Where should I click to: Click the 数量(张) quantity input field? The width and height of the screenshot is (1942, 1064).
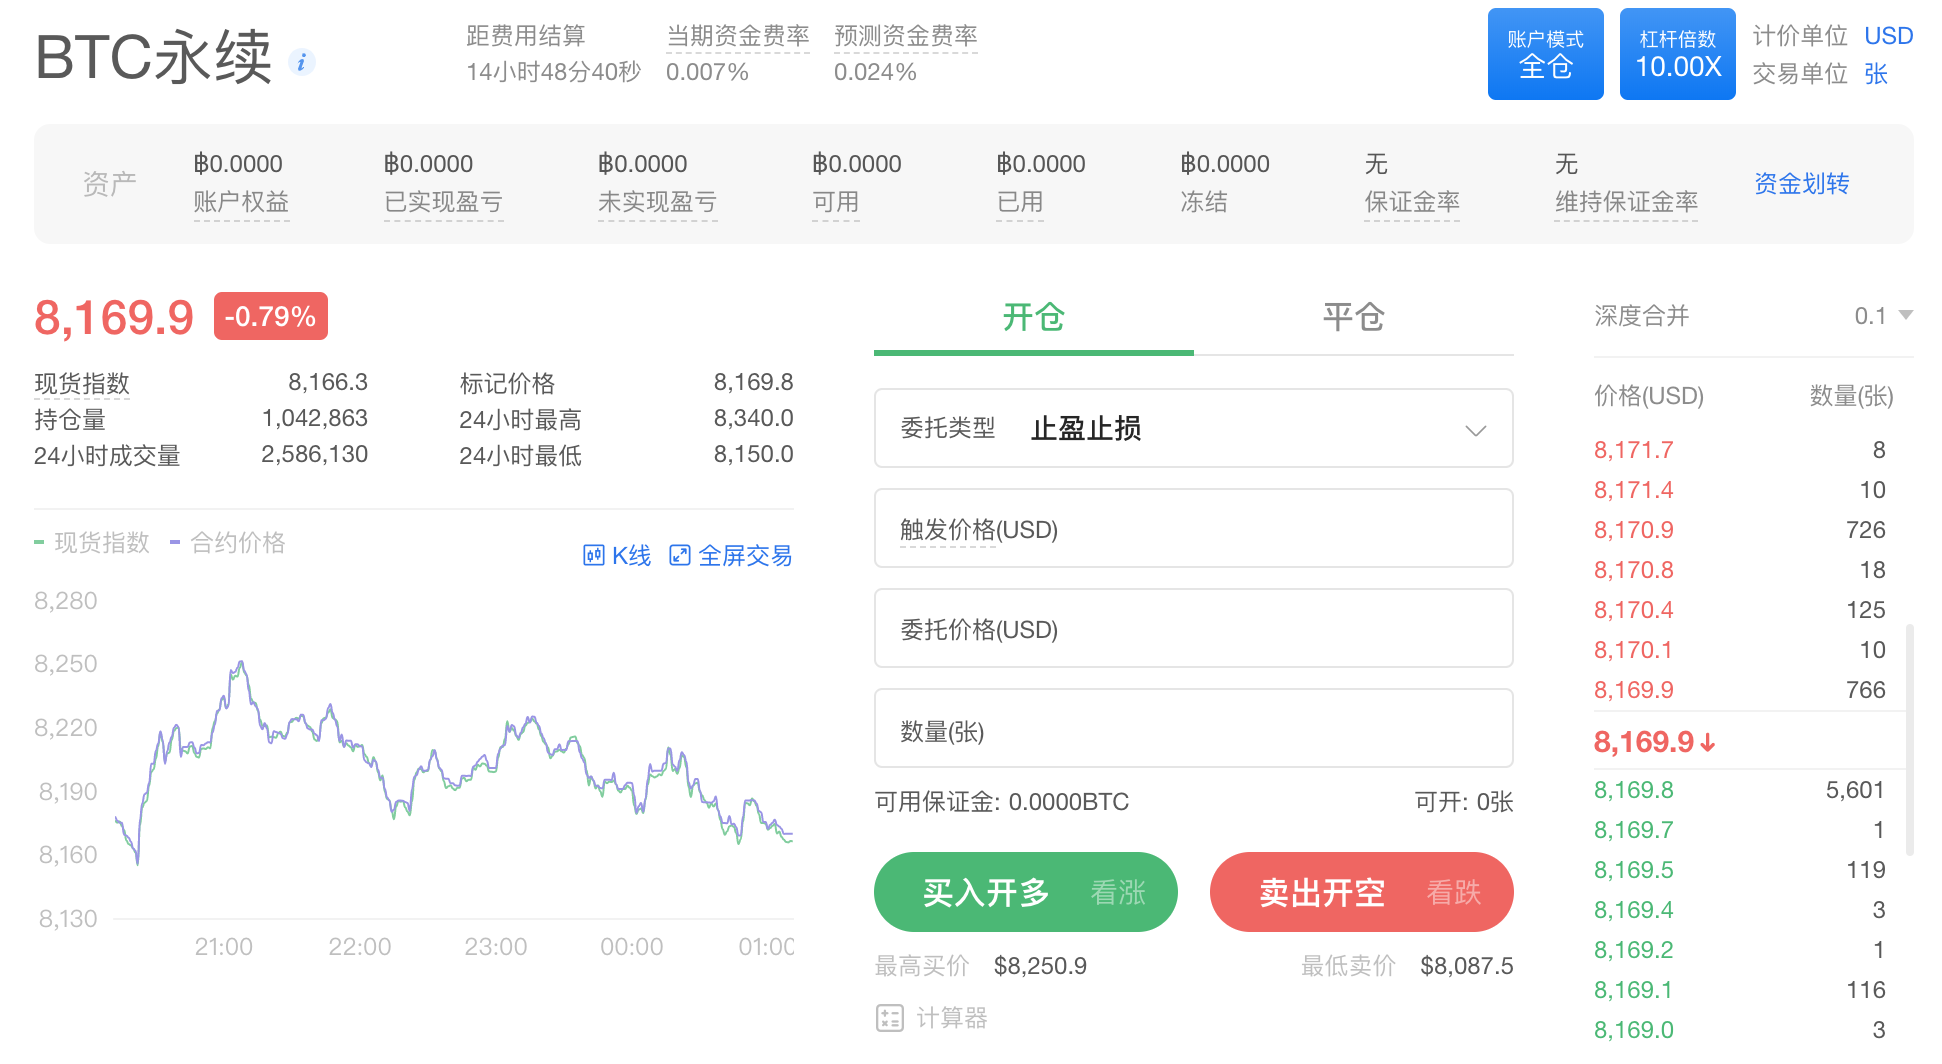[x=1193, y=730]
